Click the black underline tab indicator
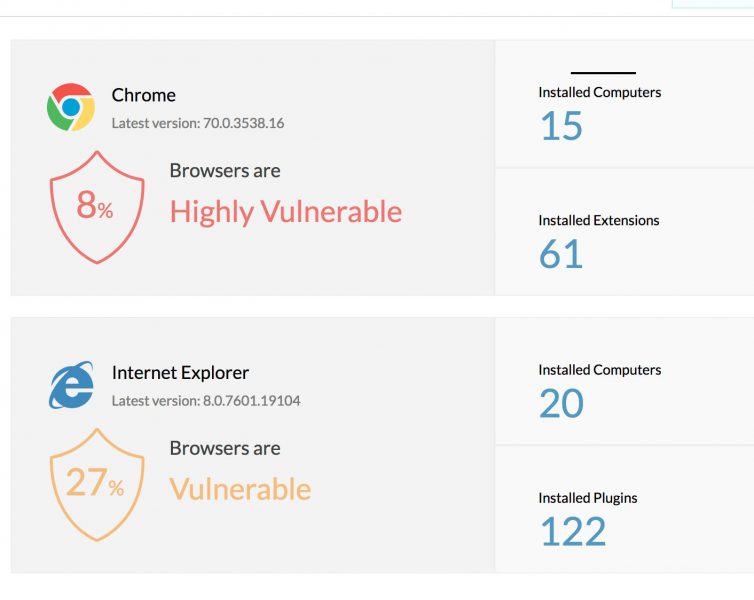Image resolution: width=754 pixels, height=600 pixels. tap(603, 73)
